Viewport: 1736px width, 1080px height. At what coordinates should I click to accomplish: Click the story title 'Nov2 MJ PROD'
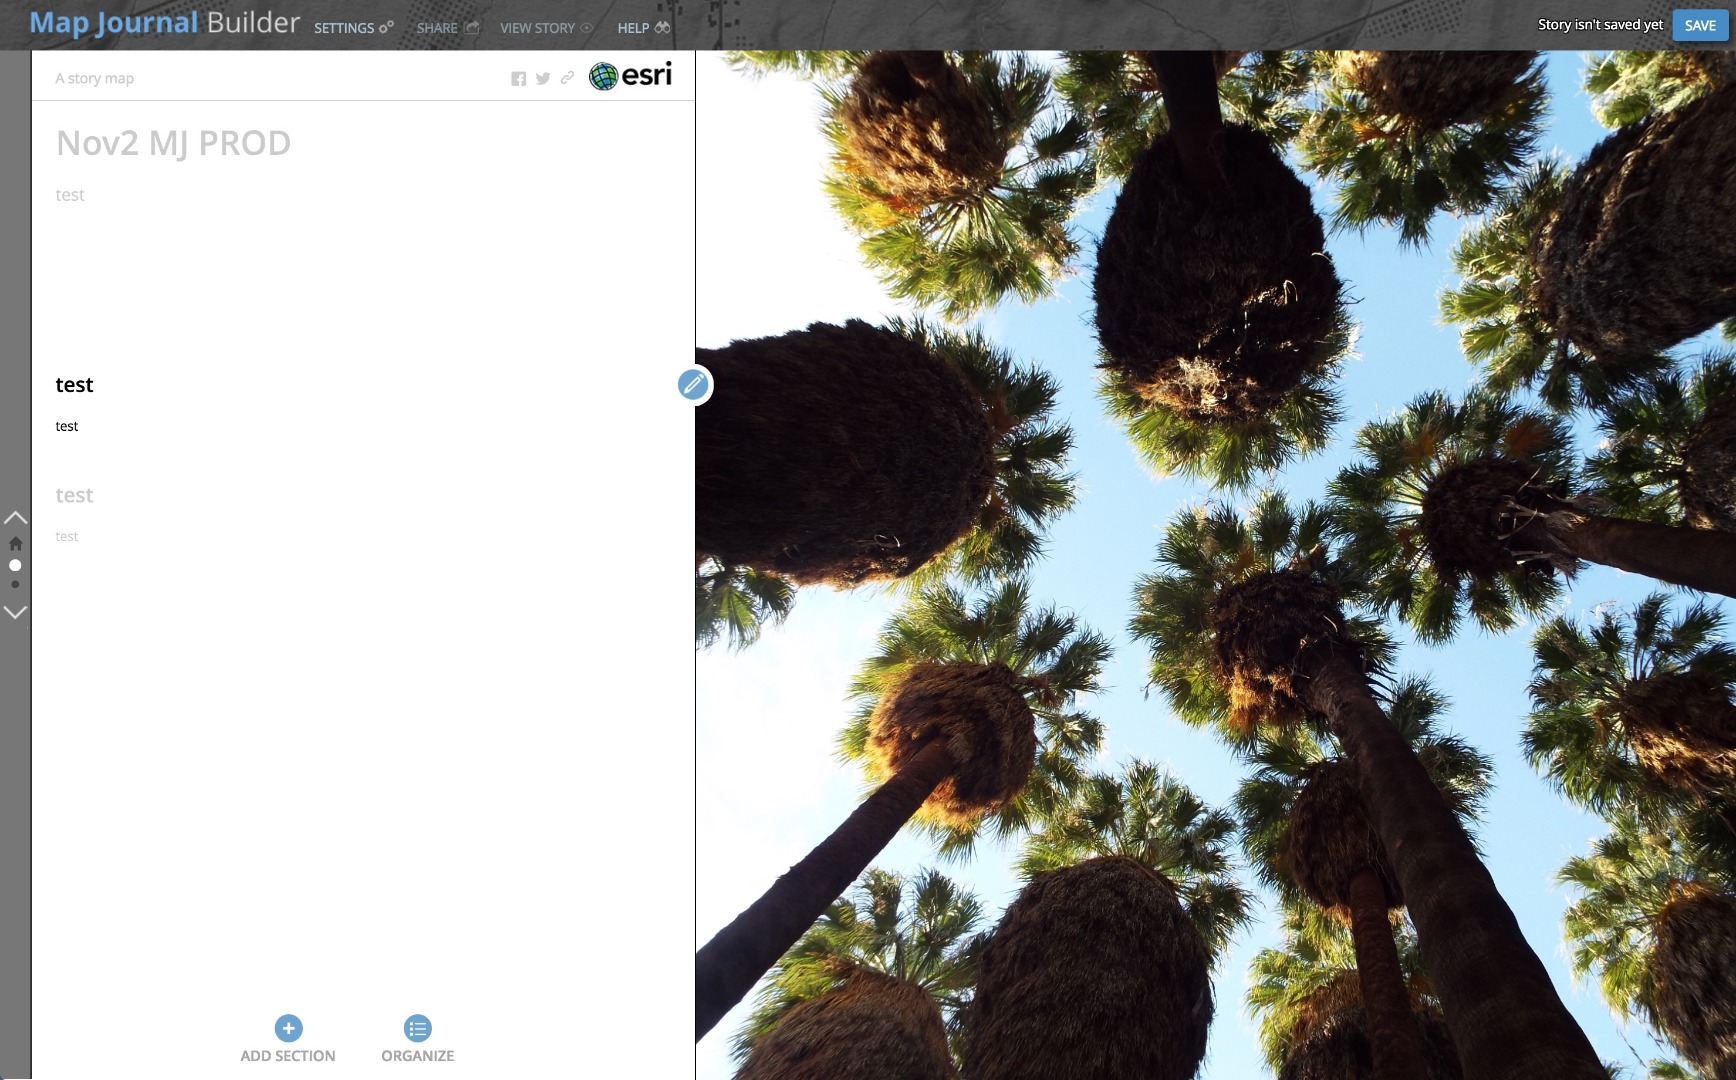[173, 143]
